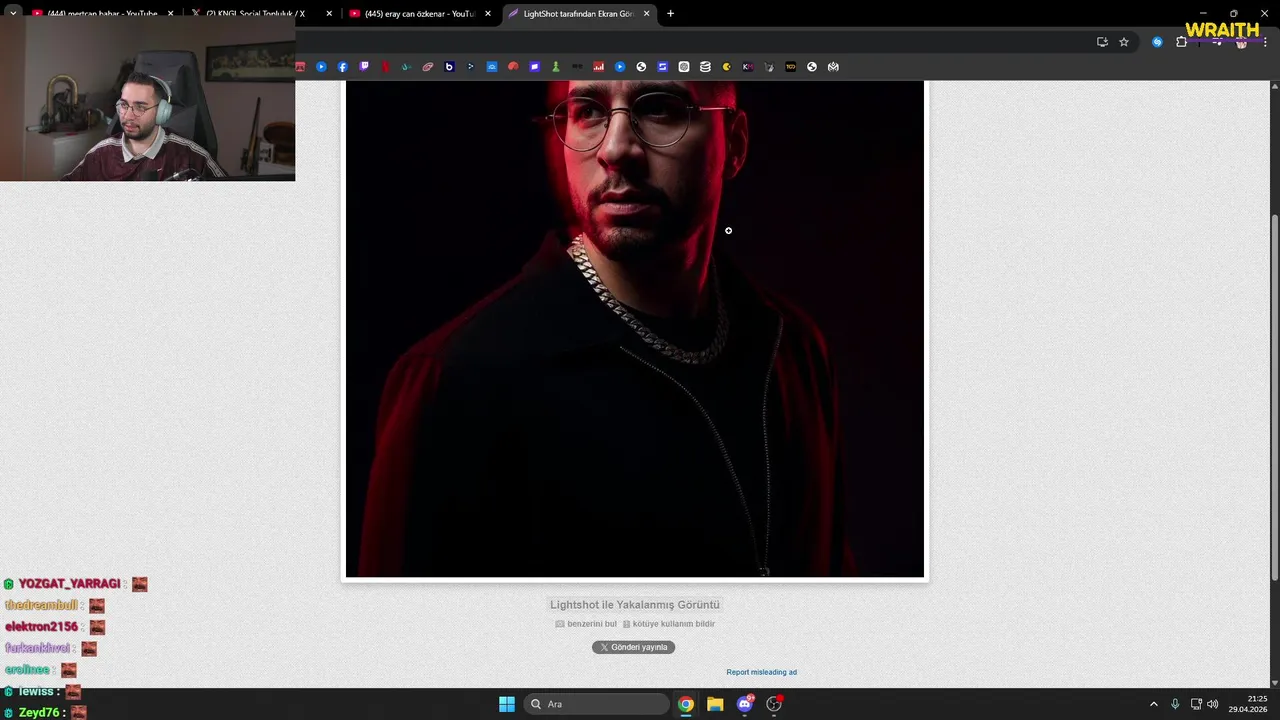Open the ChatGPT swirl bookmark icon

[x=684, y=67]
